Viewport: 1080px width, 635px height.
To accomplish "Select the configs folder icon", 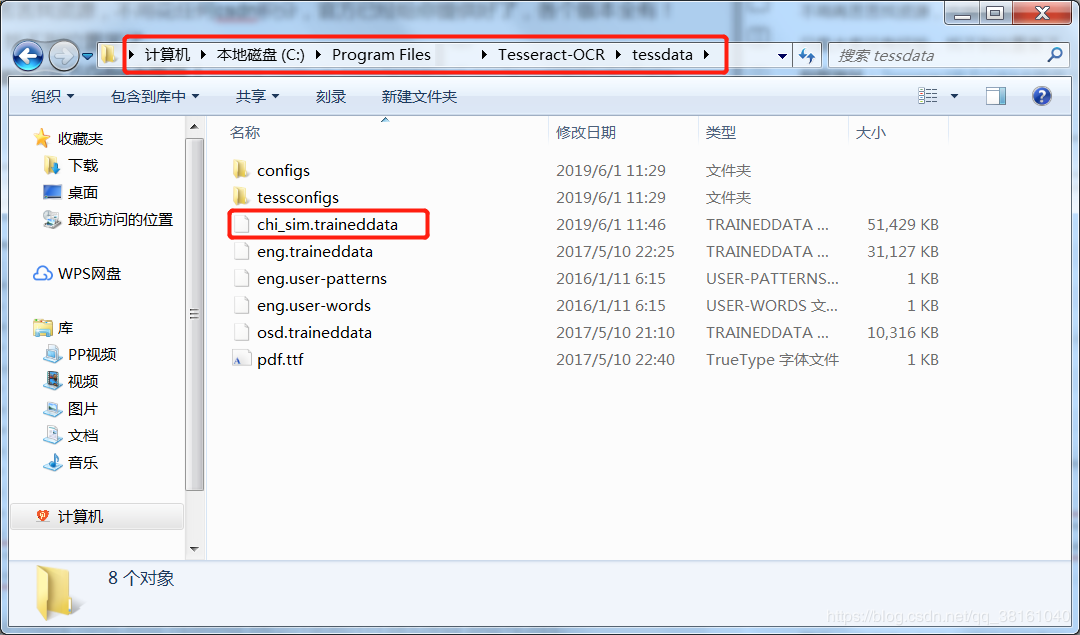I will (240, 169).
